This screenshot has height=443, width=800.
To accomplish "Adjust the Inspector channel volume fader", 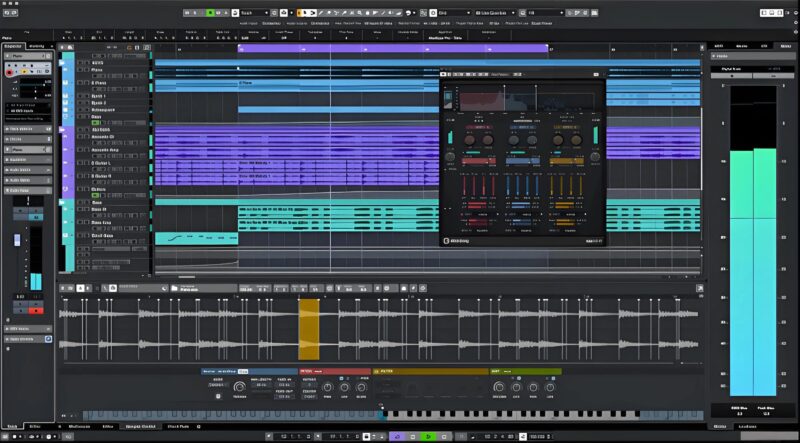I will click(x=17, y=240).
